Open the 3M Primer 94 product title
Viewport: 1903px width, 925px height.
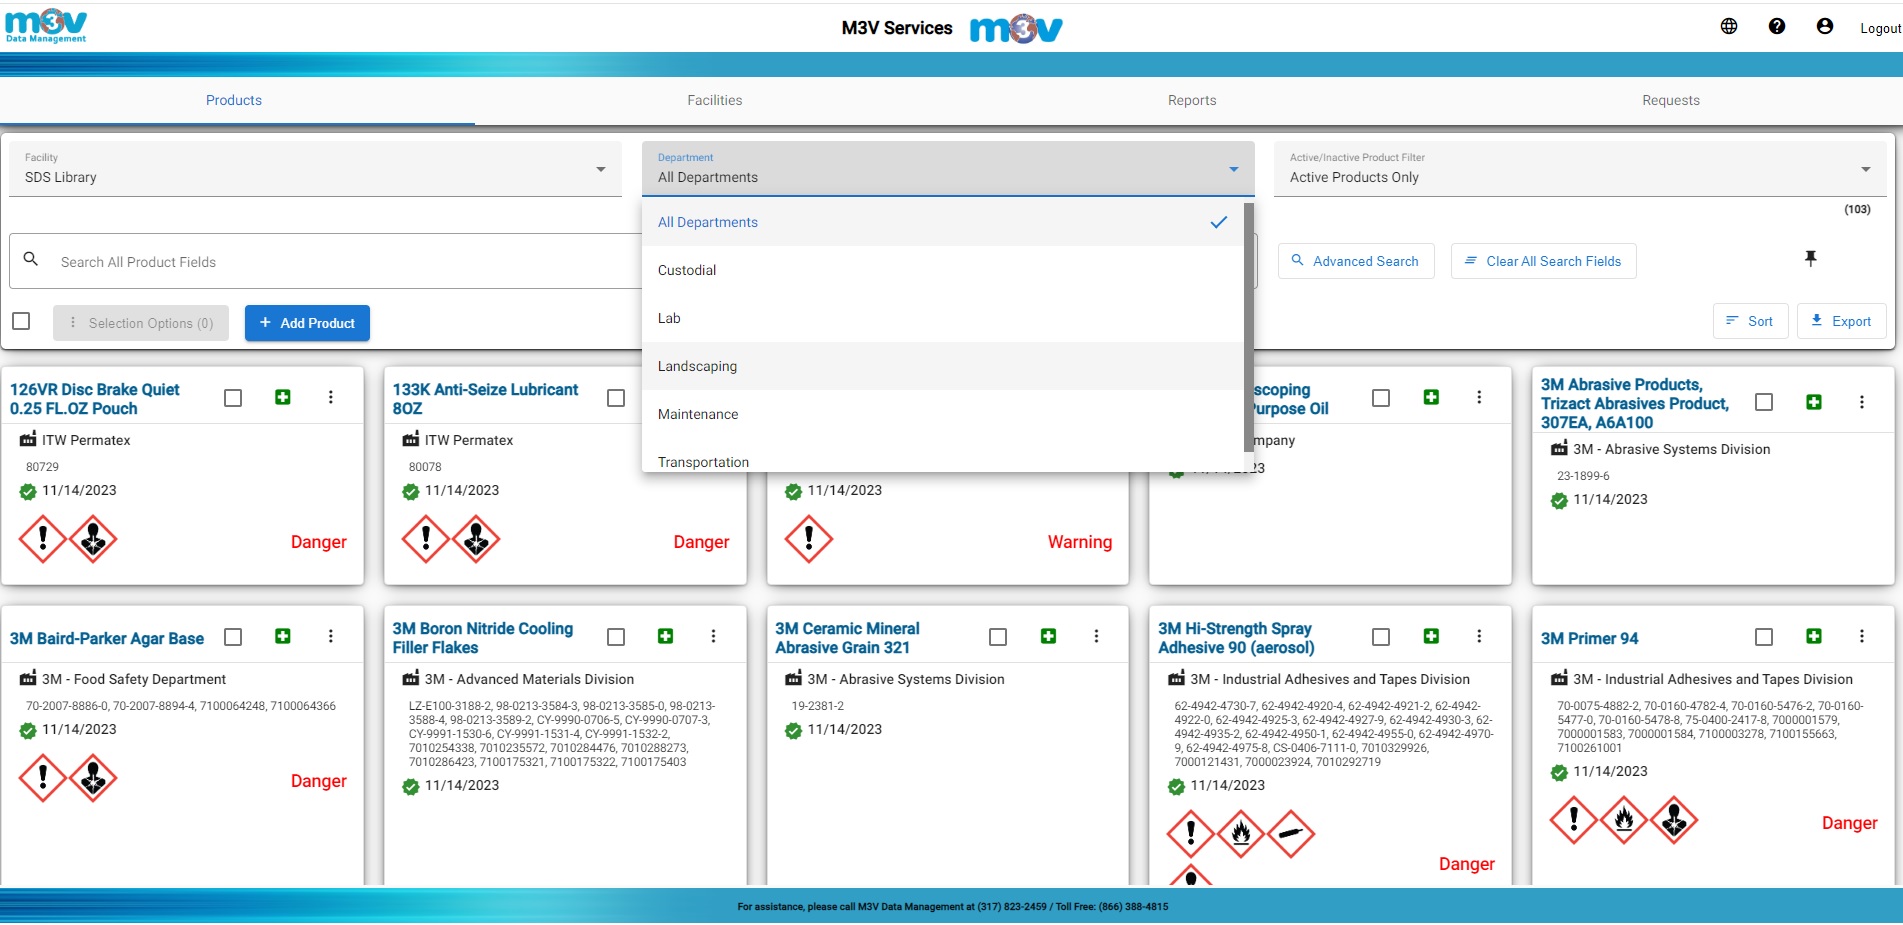tap(1589, 638)
